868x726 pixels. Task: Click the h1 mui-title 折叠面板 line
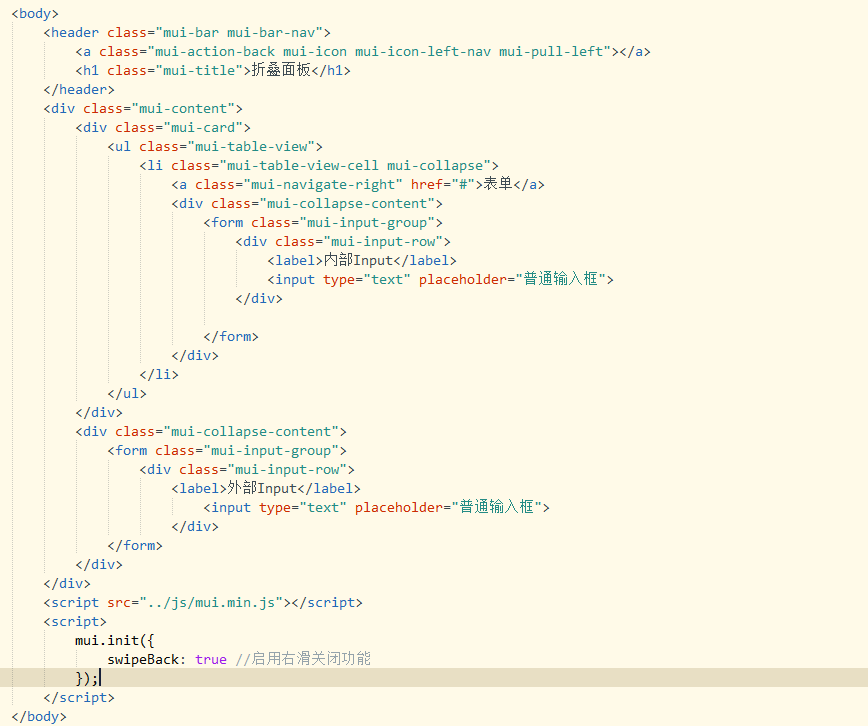point(213,70)
